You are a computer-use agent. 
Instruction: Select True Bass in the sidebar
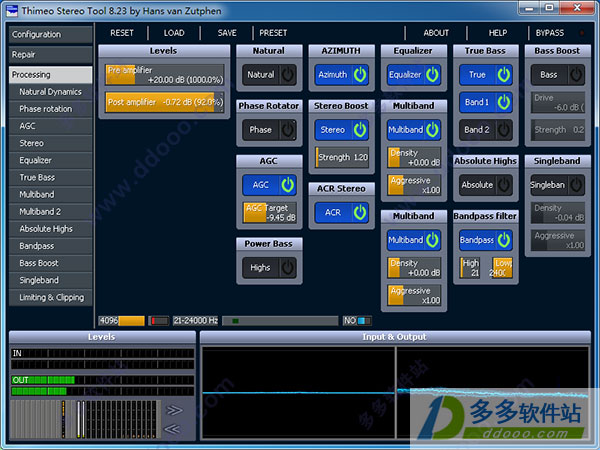[51, 178]
